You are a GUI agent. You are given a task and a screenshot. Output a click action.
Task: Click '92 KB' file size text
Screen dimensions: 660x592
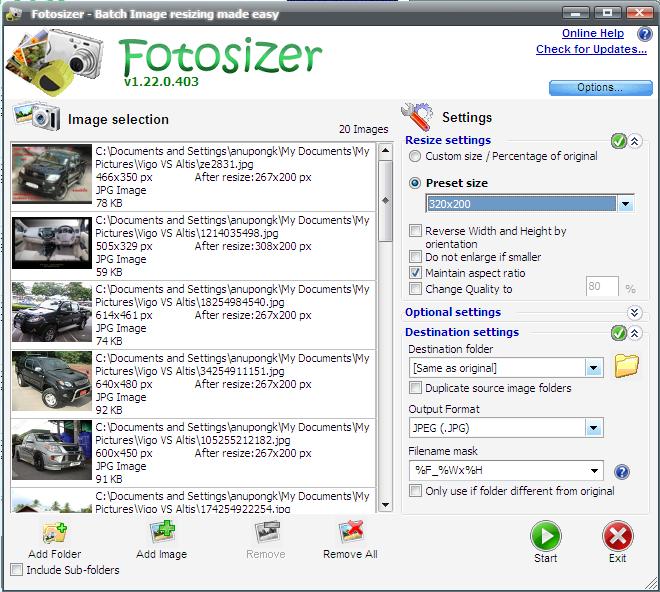click(x=109, y=410)
